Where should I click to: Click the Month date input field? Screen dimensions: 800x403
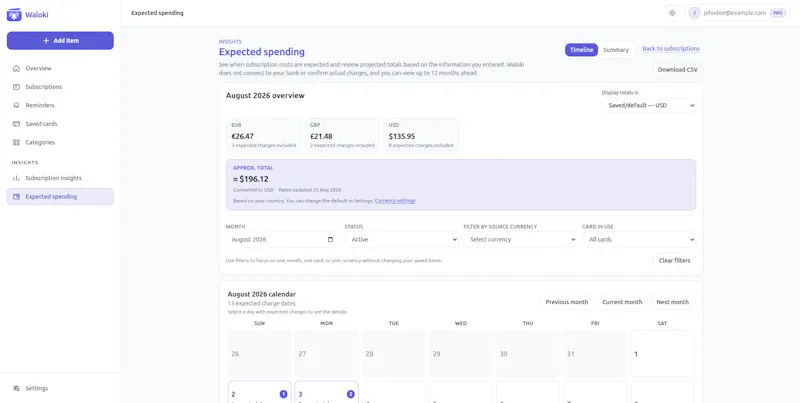(283, 239)
